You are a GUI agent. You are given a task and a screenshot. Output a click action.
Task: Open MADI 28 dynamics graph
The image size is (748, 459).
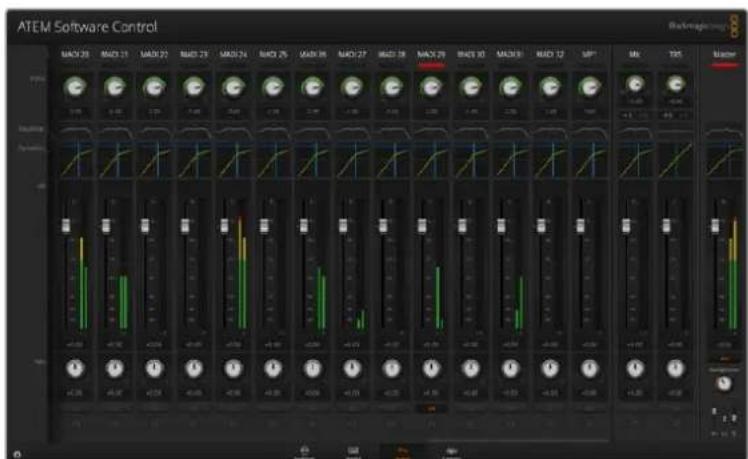[392, 161]
